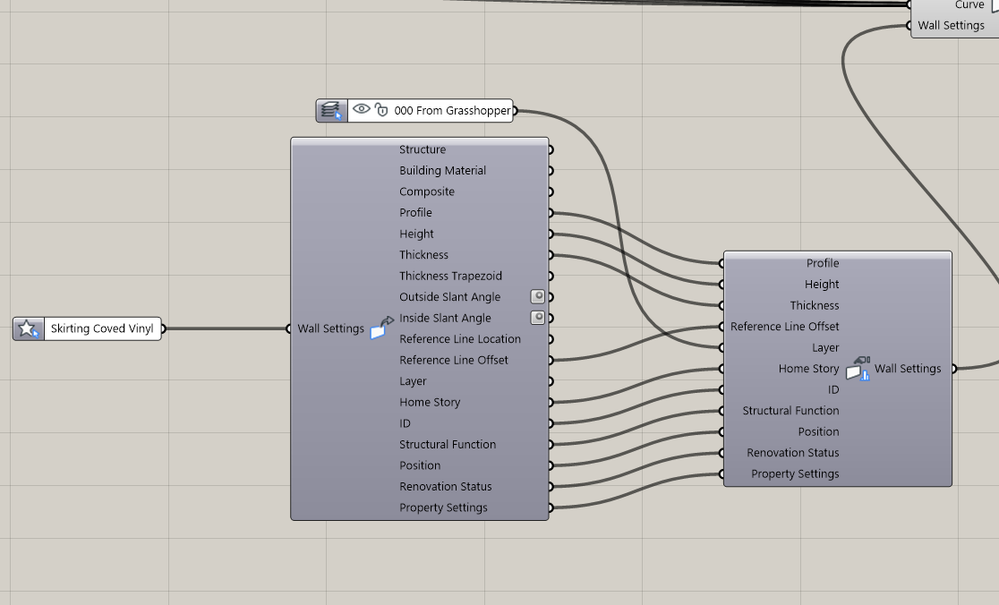Click the expression icon next to Inside Slant Angle
Image resolution: width=999 pixels, height=605 pixels.
[x=538, y=317]
